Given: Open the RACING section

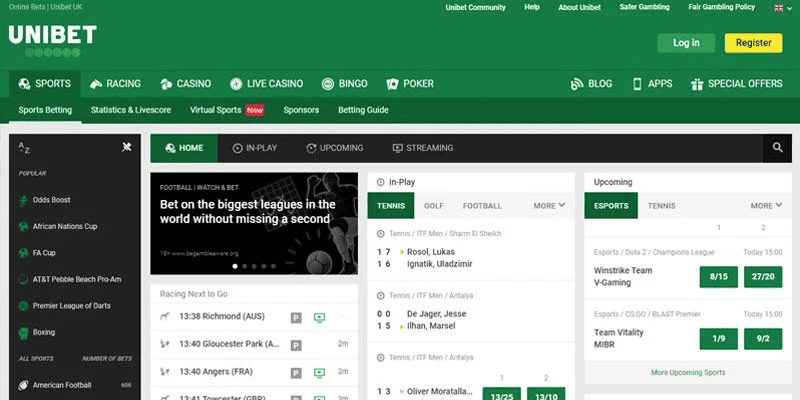Looking at the screenshot, I should pos(115,84).
